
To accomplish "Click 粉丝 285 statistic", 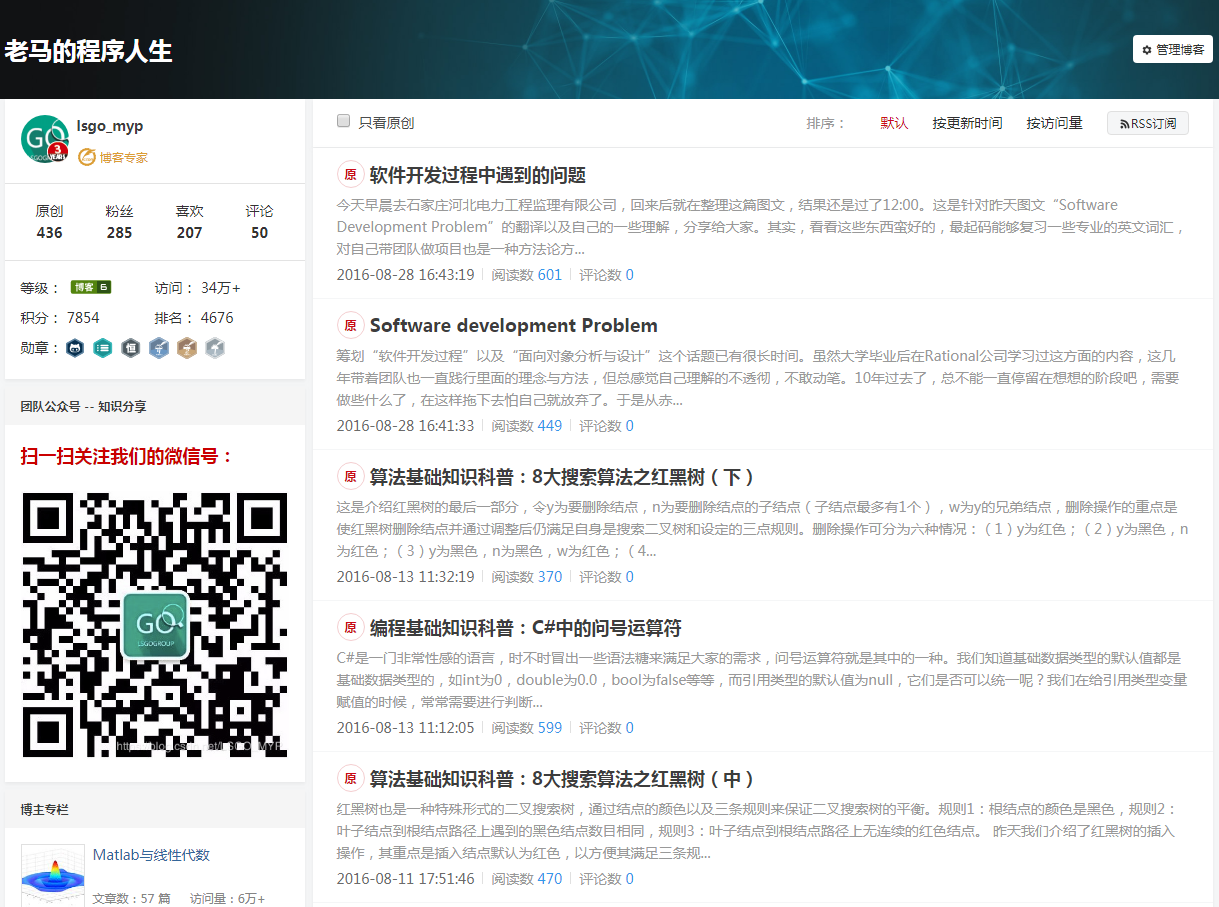I will 119,222.
